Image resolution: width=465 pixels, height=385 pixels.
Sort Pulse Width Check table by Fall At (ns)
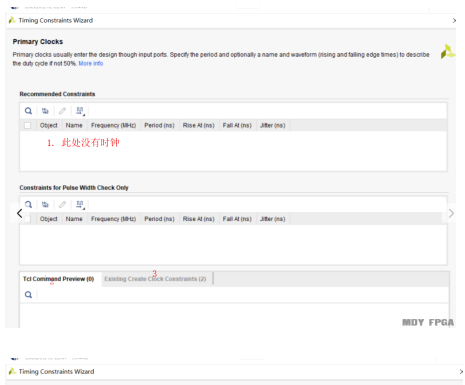coord(237,219)
